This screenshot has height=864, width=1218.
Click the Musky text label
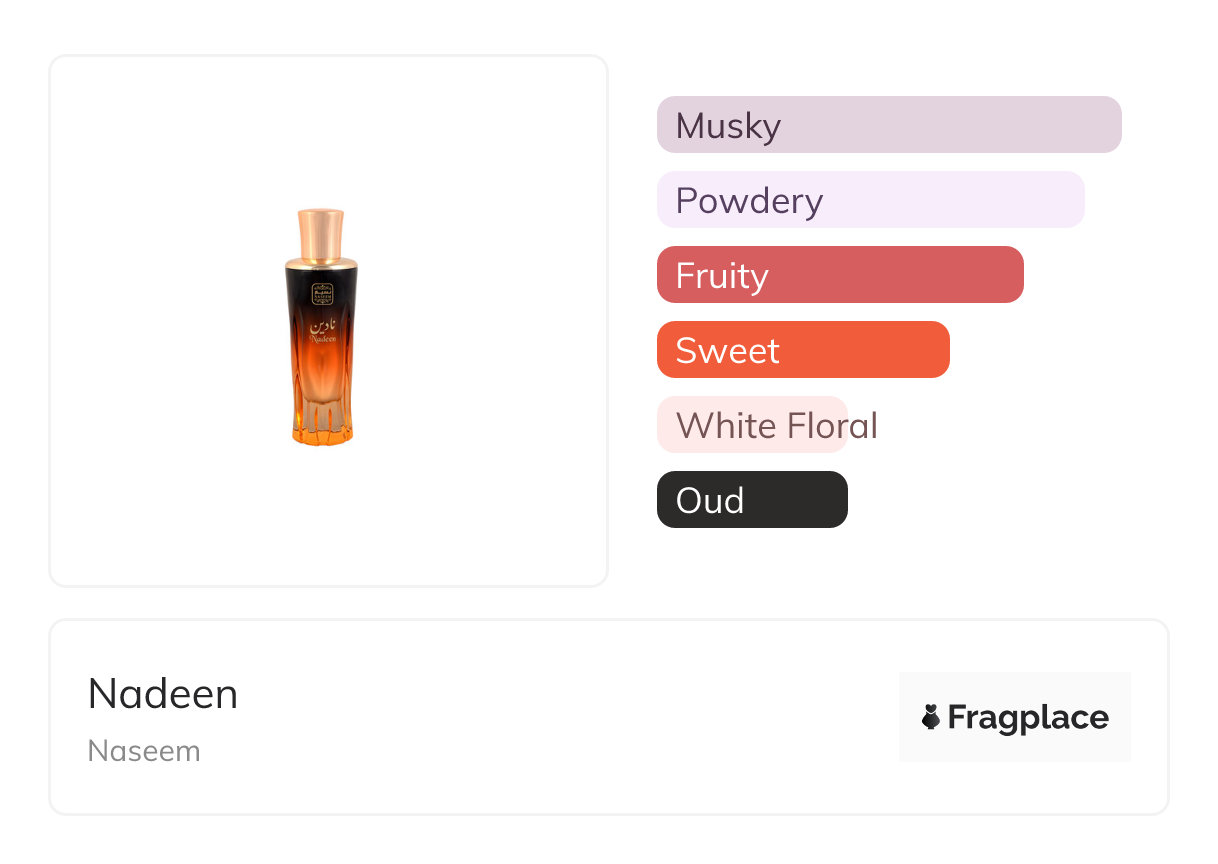tap(728, 126)
